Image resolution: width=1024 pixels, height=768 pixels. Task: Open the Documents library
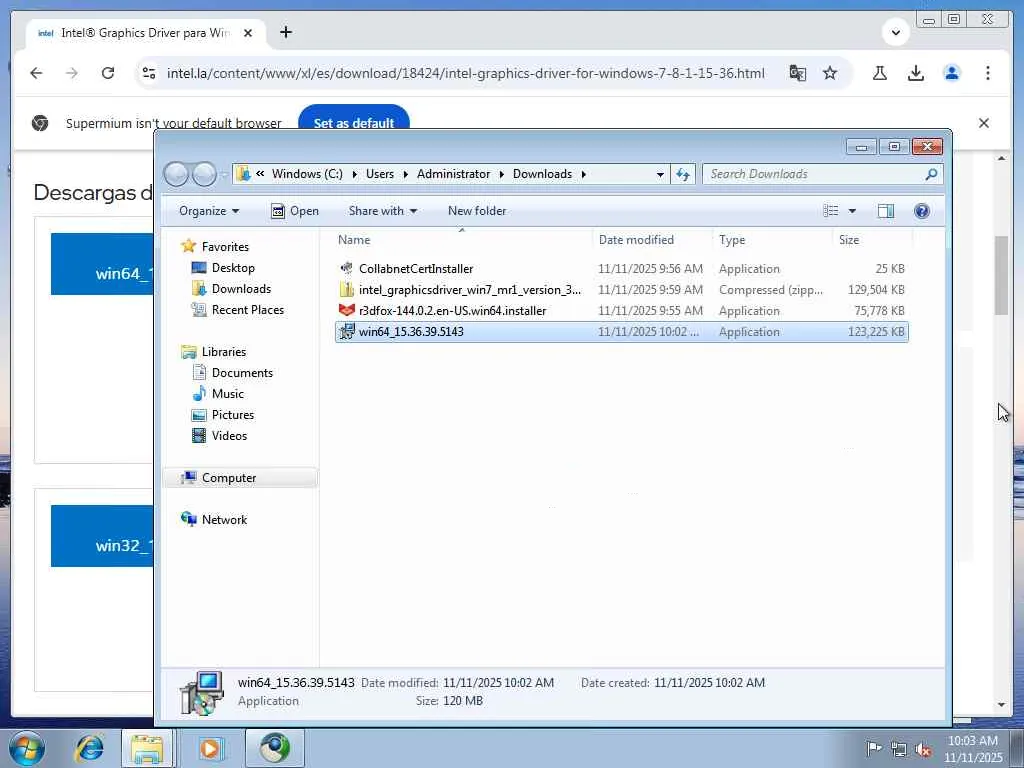tap(233, 372)
